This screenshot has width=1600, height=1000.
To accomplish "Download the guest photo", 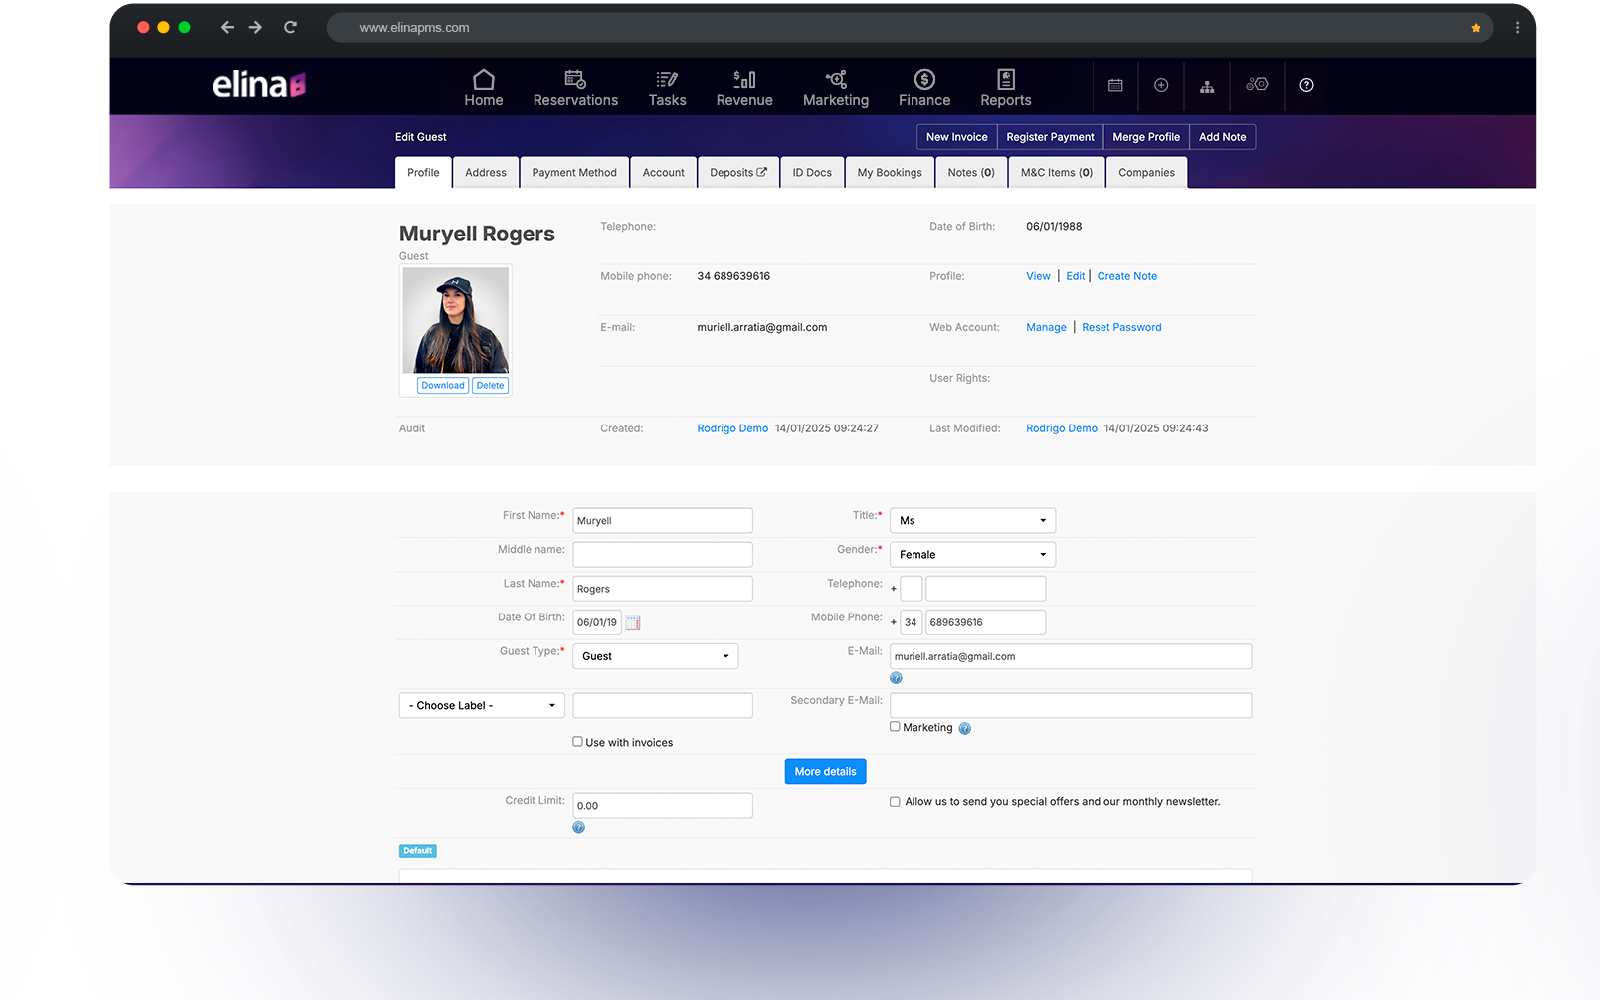I will click(x=443, y=386).
